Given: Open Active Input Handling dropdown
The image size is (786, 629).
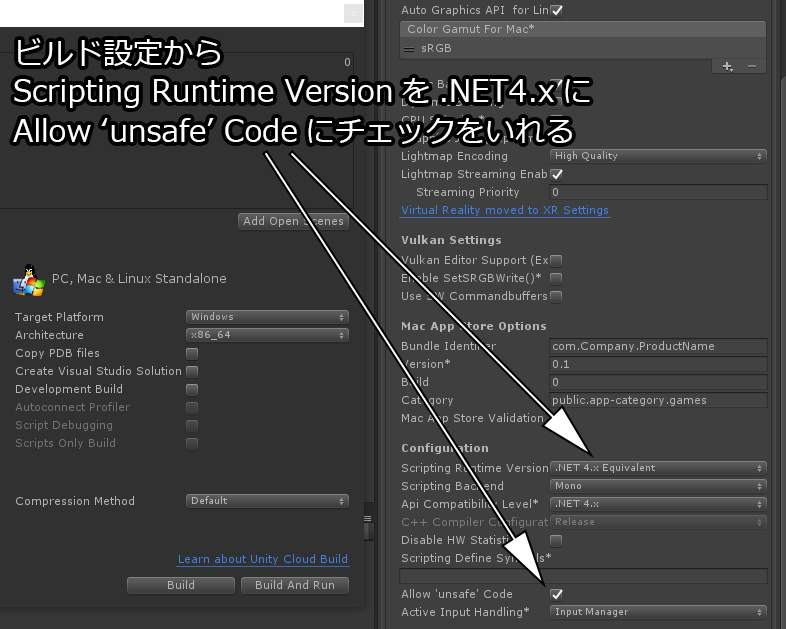Looking at the screenshot, I should coord(658,612).
